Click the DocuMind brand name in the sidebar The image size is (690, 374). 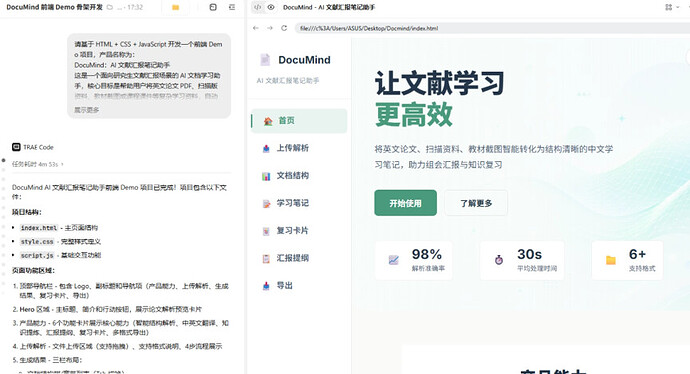pyautogui.click(x=304, y=60)
